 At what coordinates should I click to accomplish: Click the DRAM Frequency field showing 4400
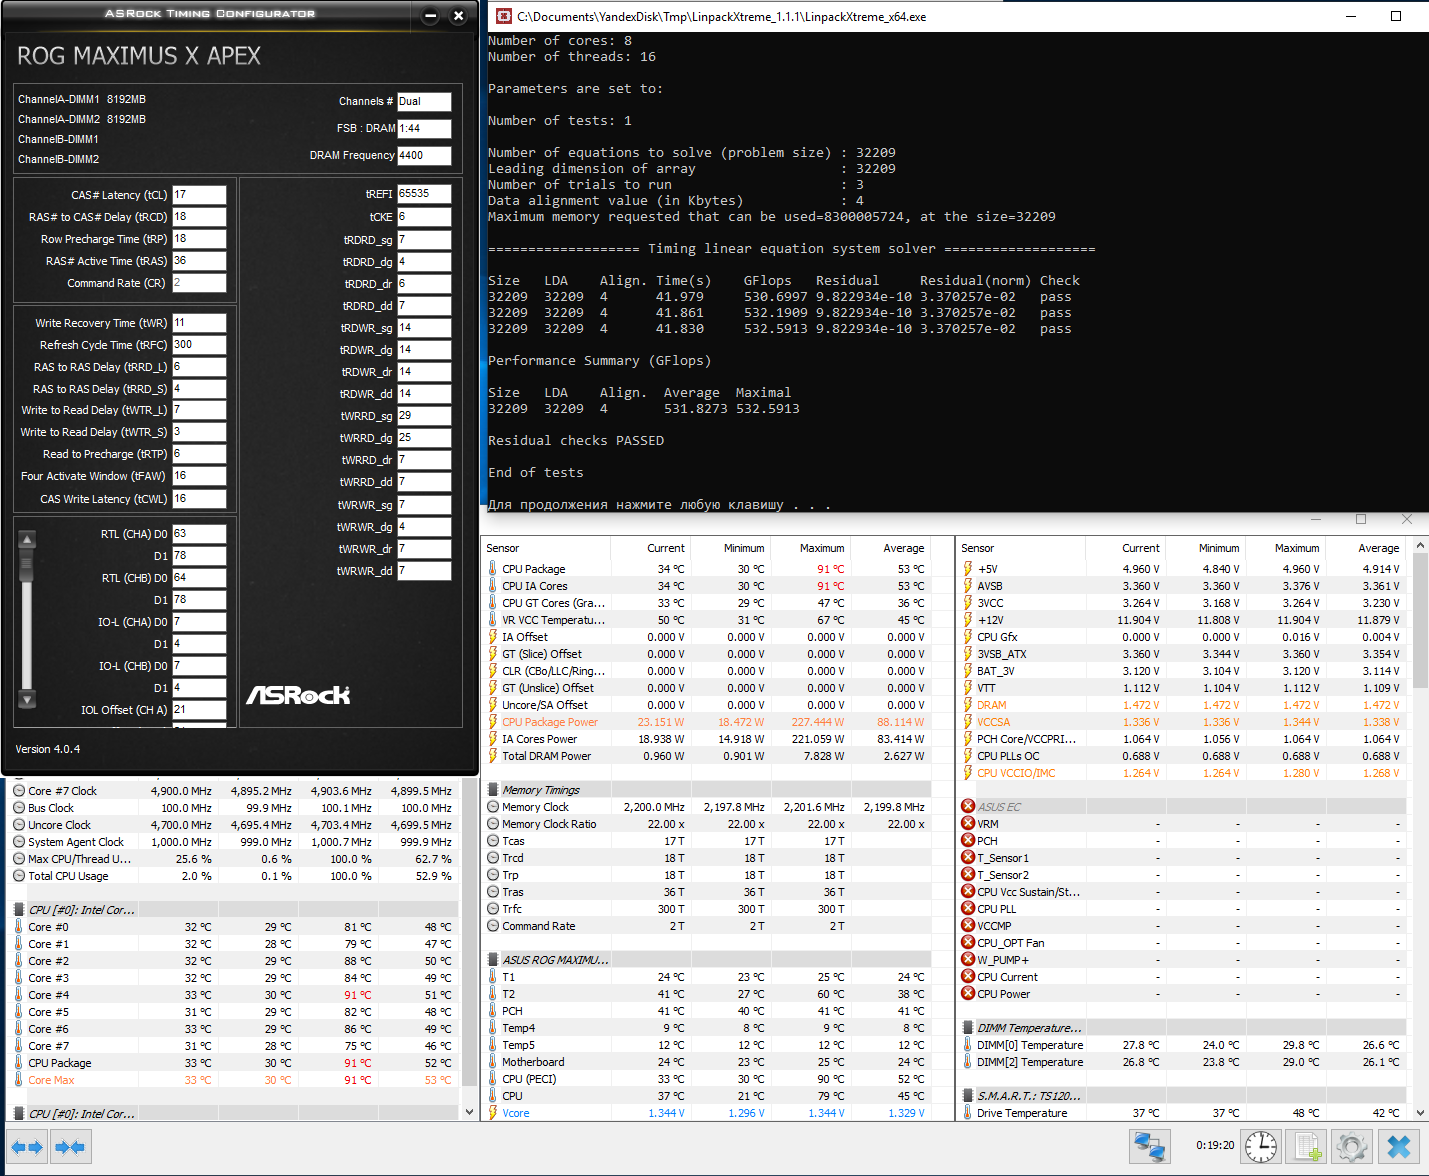click(x=424, y=156)
